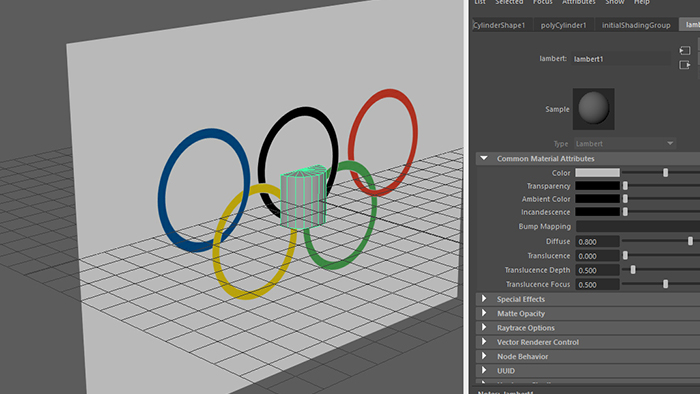Expand the UUID section

[484, 370]
